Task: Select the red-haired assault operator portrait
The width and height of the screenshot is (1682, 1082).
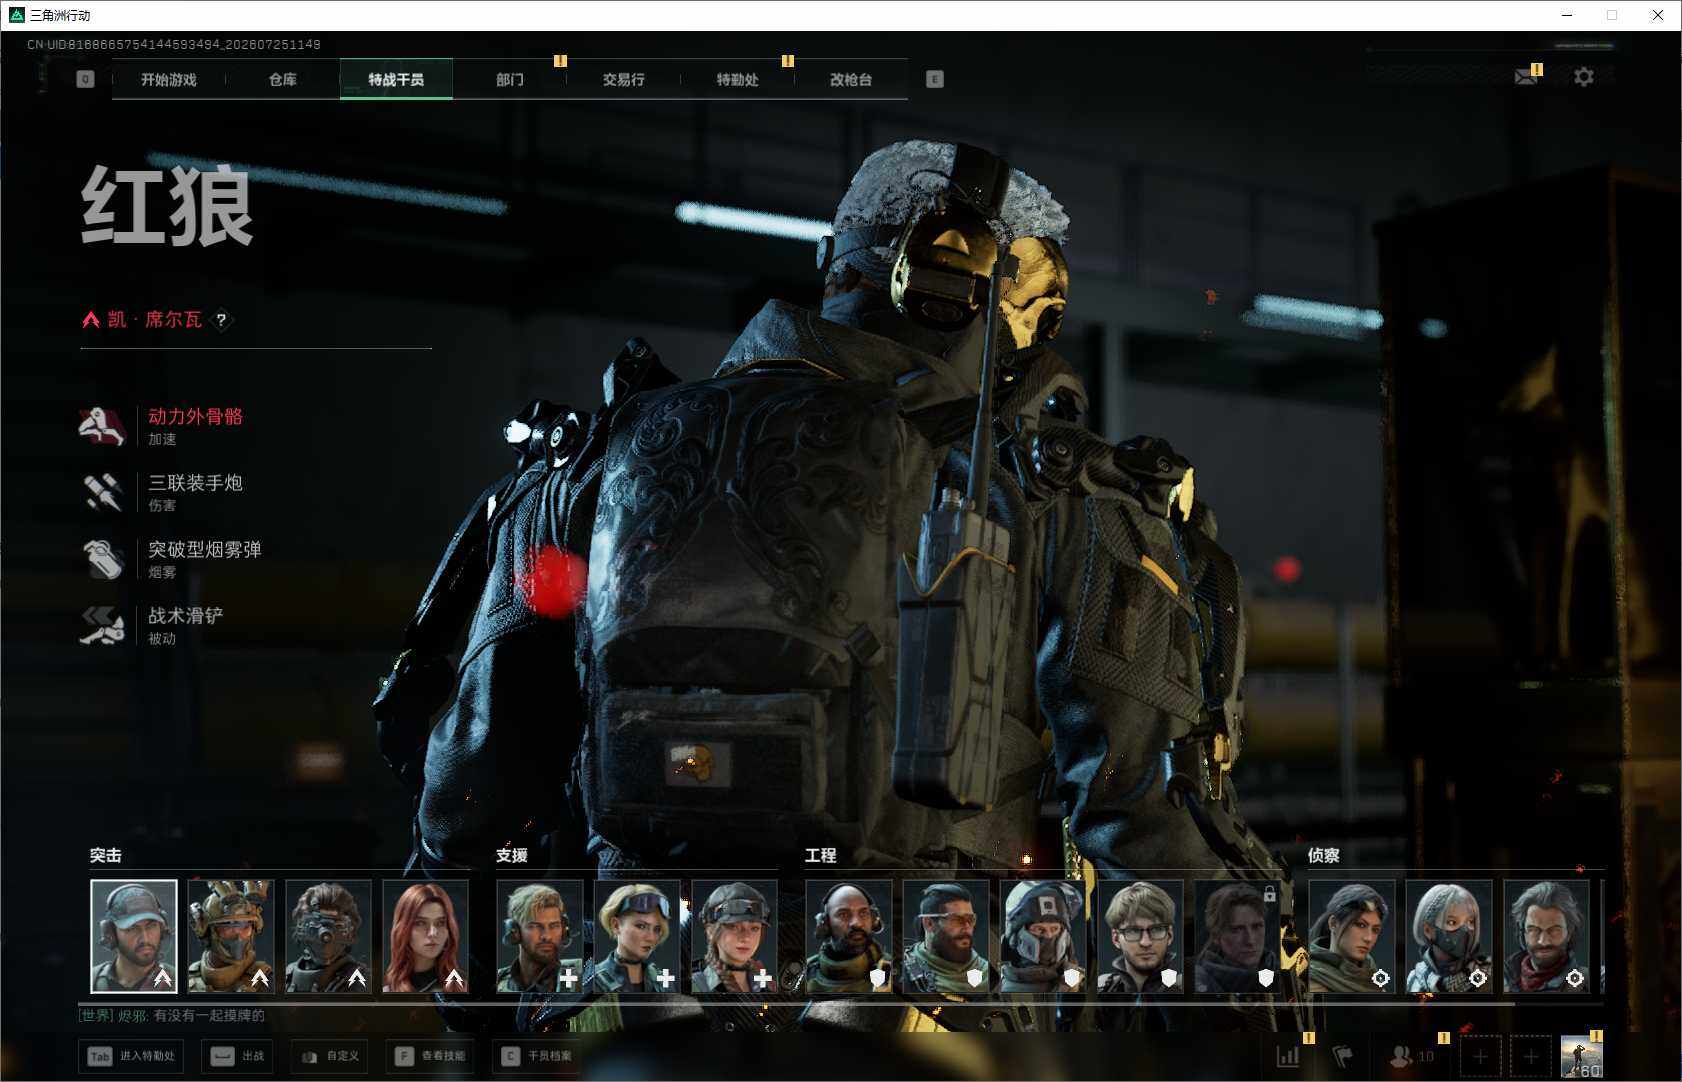Action: [425, 936]
